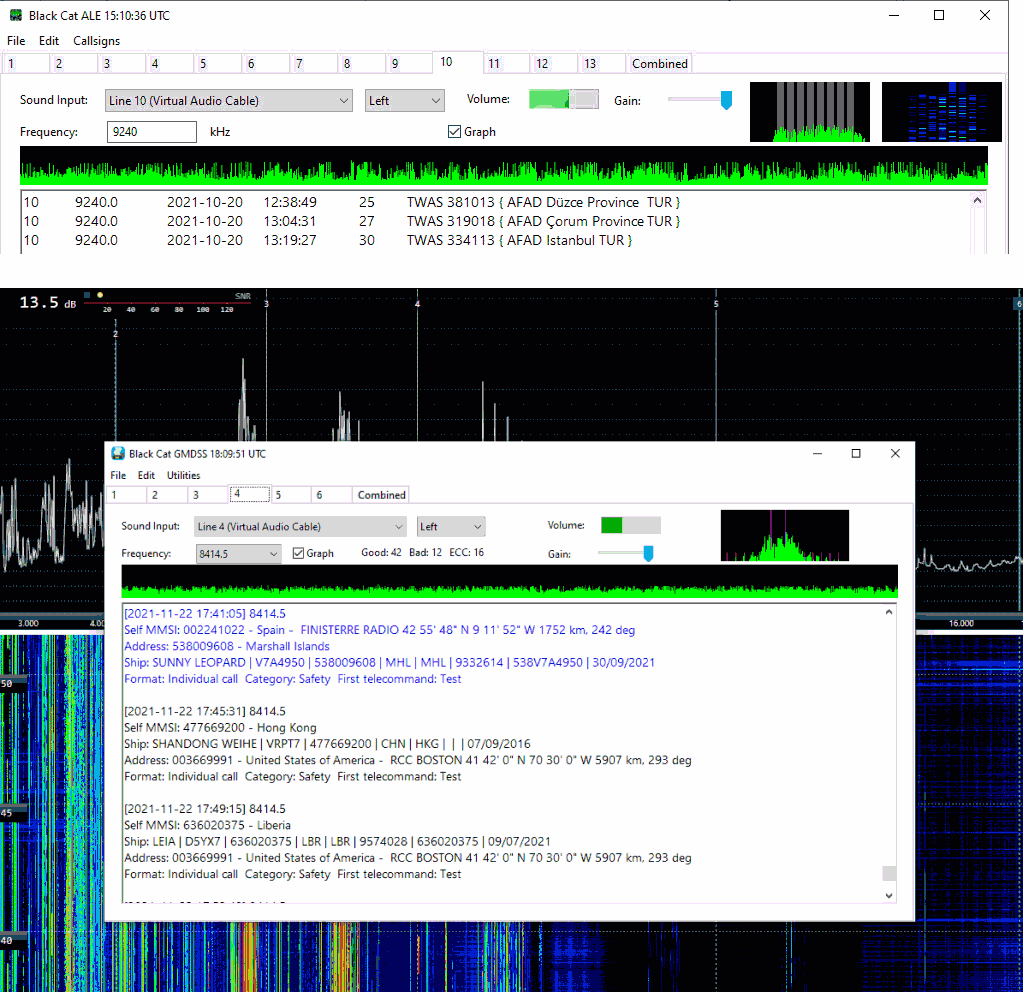Open File menu in GMDSS window
The width and height of the screenshot is (1023, 992).
coord(118,475)
